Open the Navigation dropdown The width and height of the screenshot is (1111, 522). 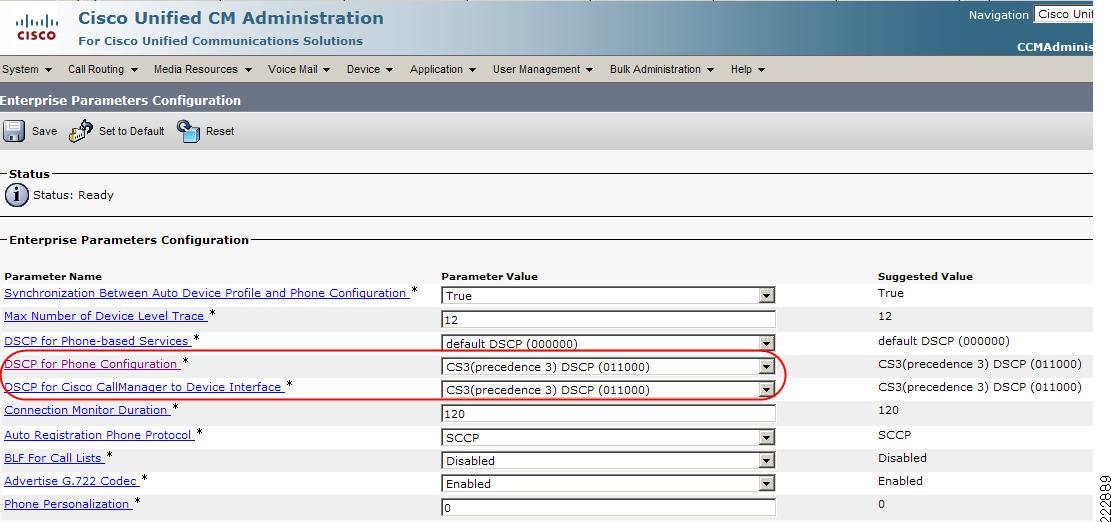tap(1063, 14)
